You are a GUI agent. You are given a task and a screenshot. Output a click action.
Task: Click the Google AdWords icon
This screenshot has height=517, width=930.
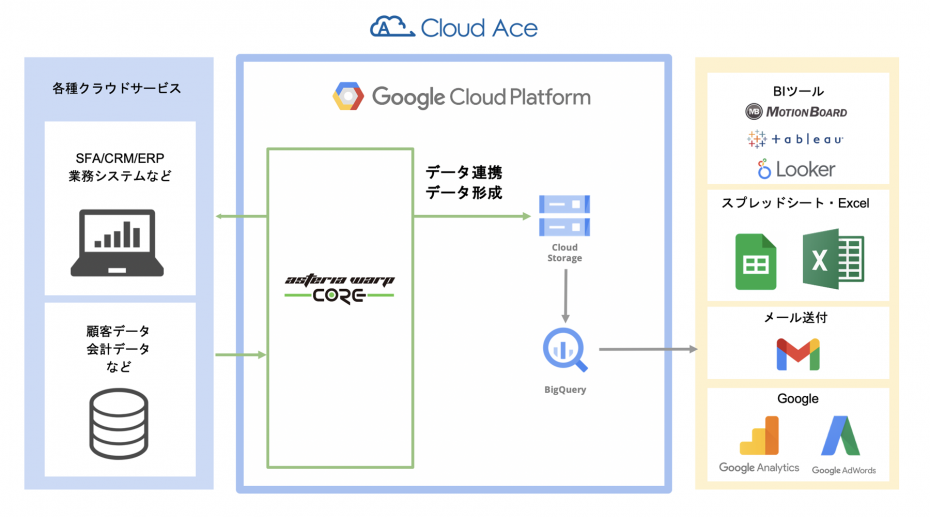coord(841,436)
